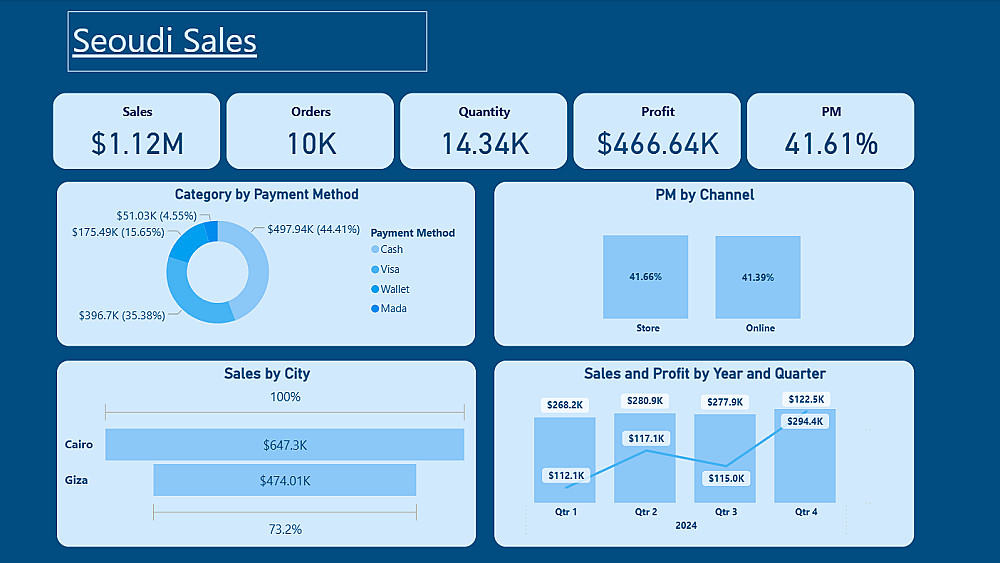1000x563 pixels.
Task: Click the $497.94K (44.41%) donut label
Action: point(313,229)
